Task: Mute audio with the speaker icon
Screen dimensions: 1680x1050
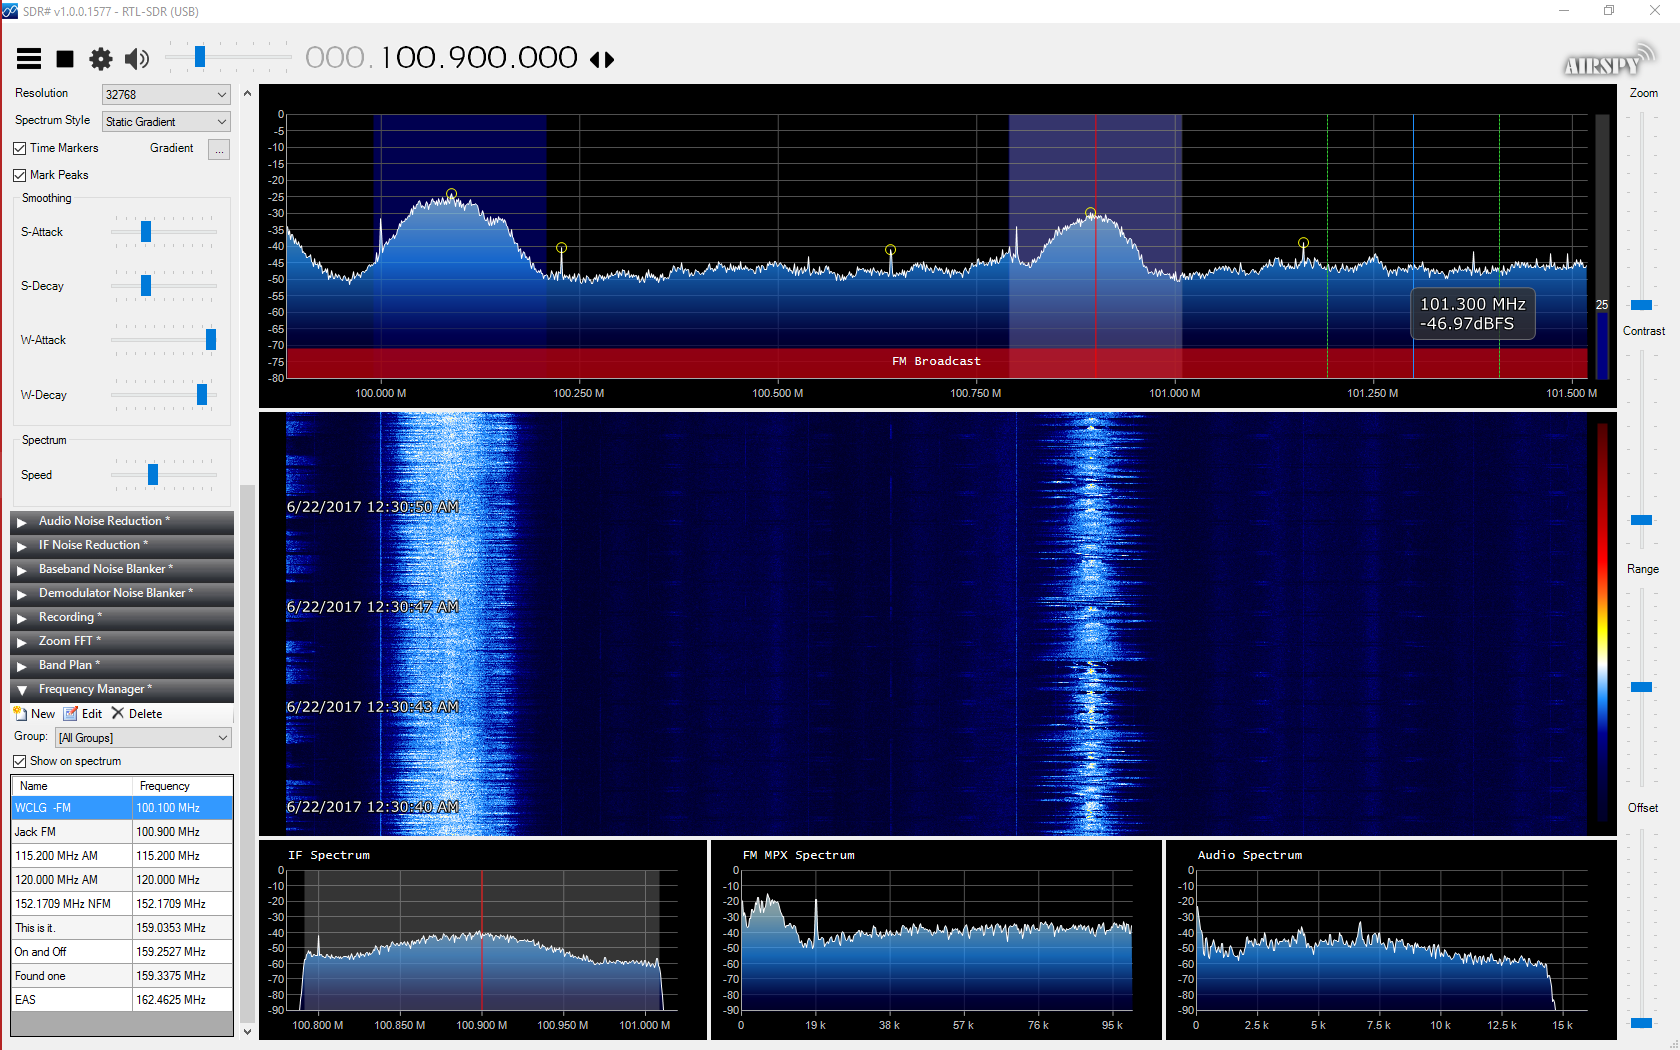Action: (x=137, y=59)
